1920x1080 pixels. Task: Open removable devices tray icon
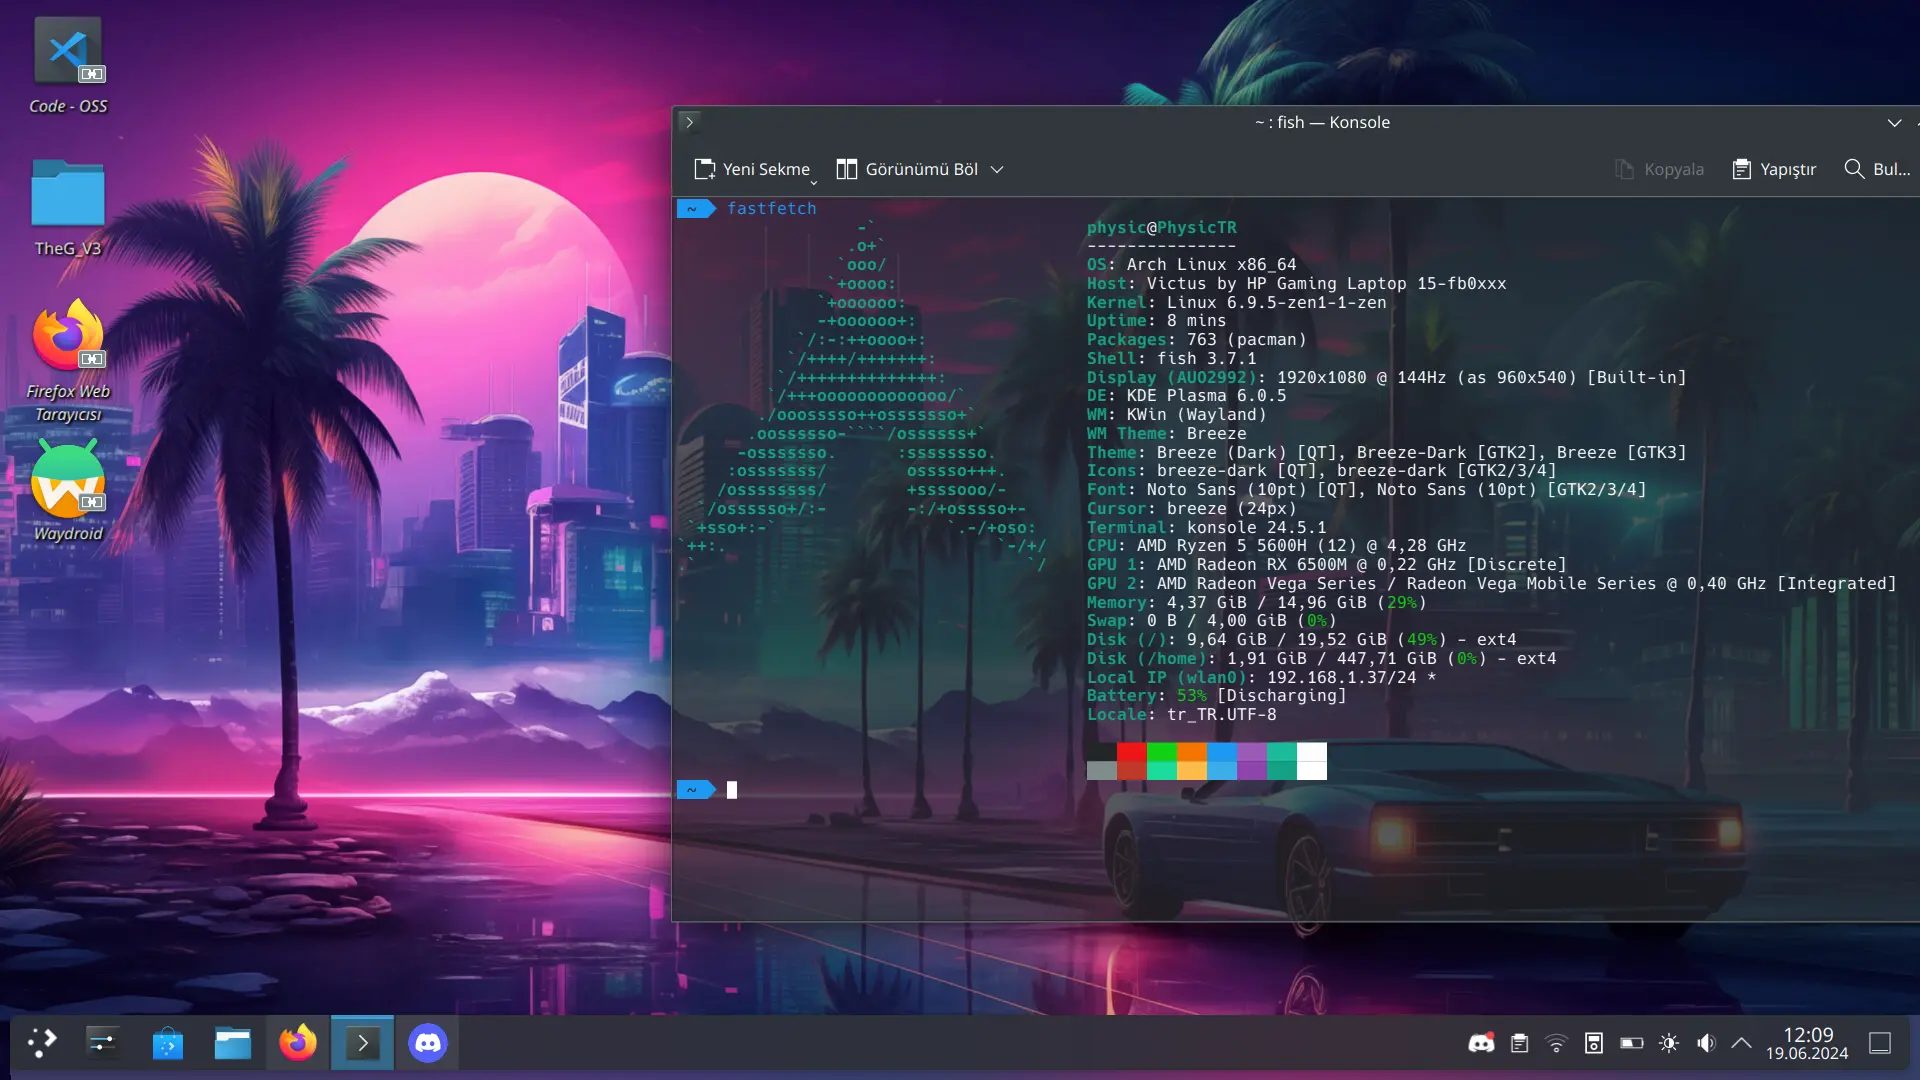pos(1594,1043)
